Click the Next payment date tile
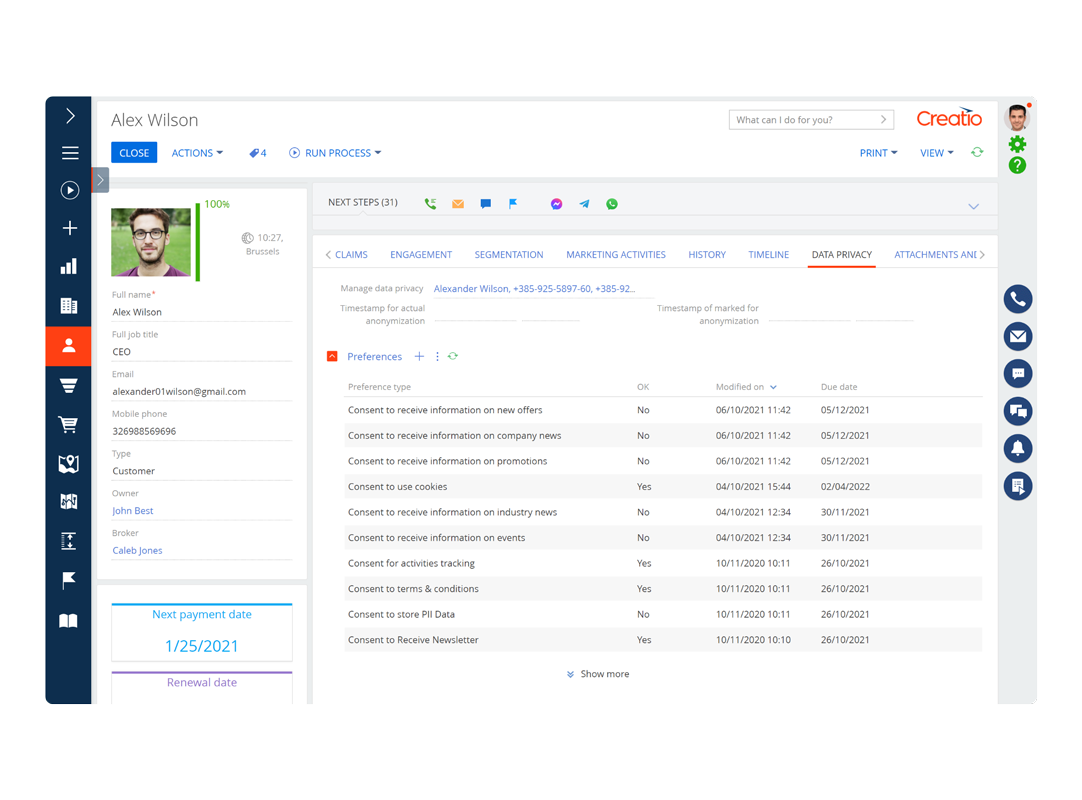This screenshot has width=1082, height=800. pyautogui.click(x=201, y=632)
